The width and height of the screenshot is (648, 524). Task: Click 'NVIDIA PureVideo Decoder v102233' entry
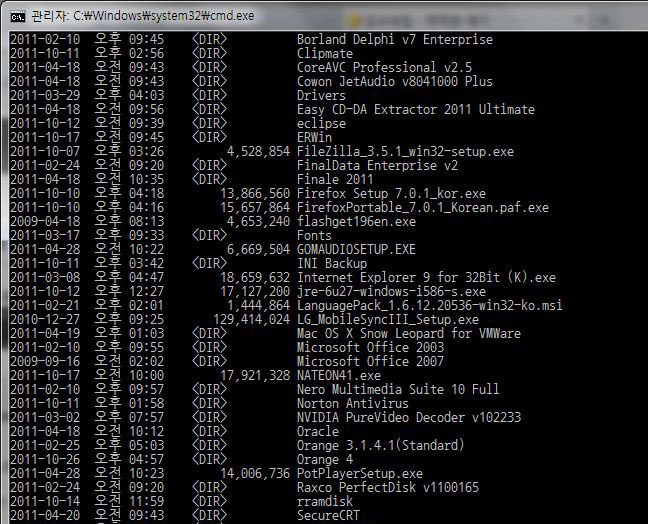click(409, 418)
